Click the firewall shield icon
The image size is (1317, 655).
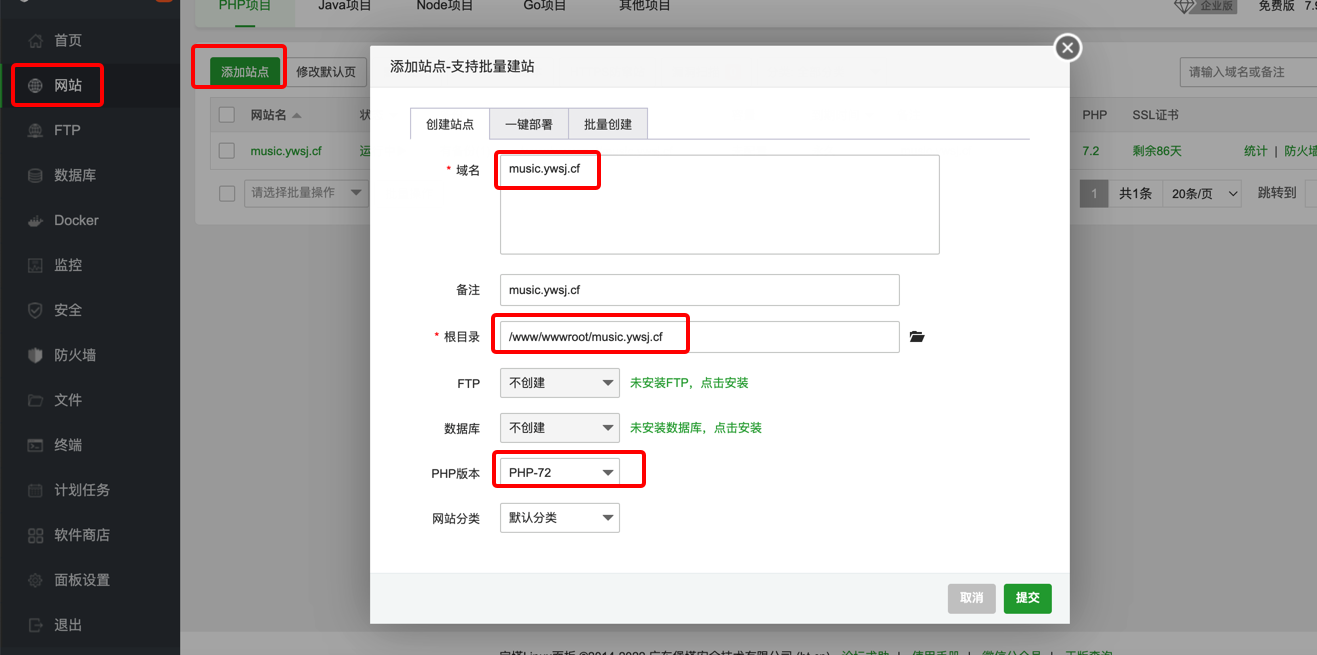click(36, 356)
